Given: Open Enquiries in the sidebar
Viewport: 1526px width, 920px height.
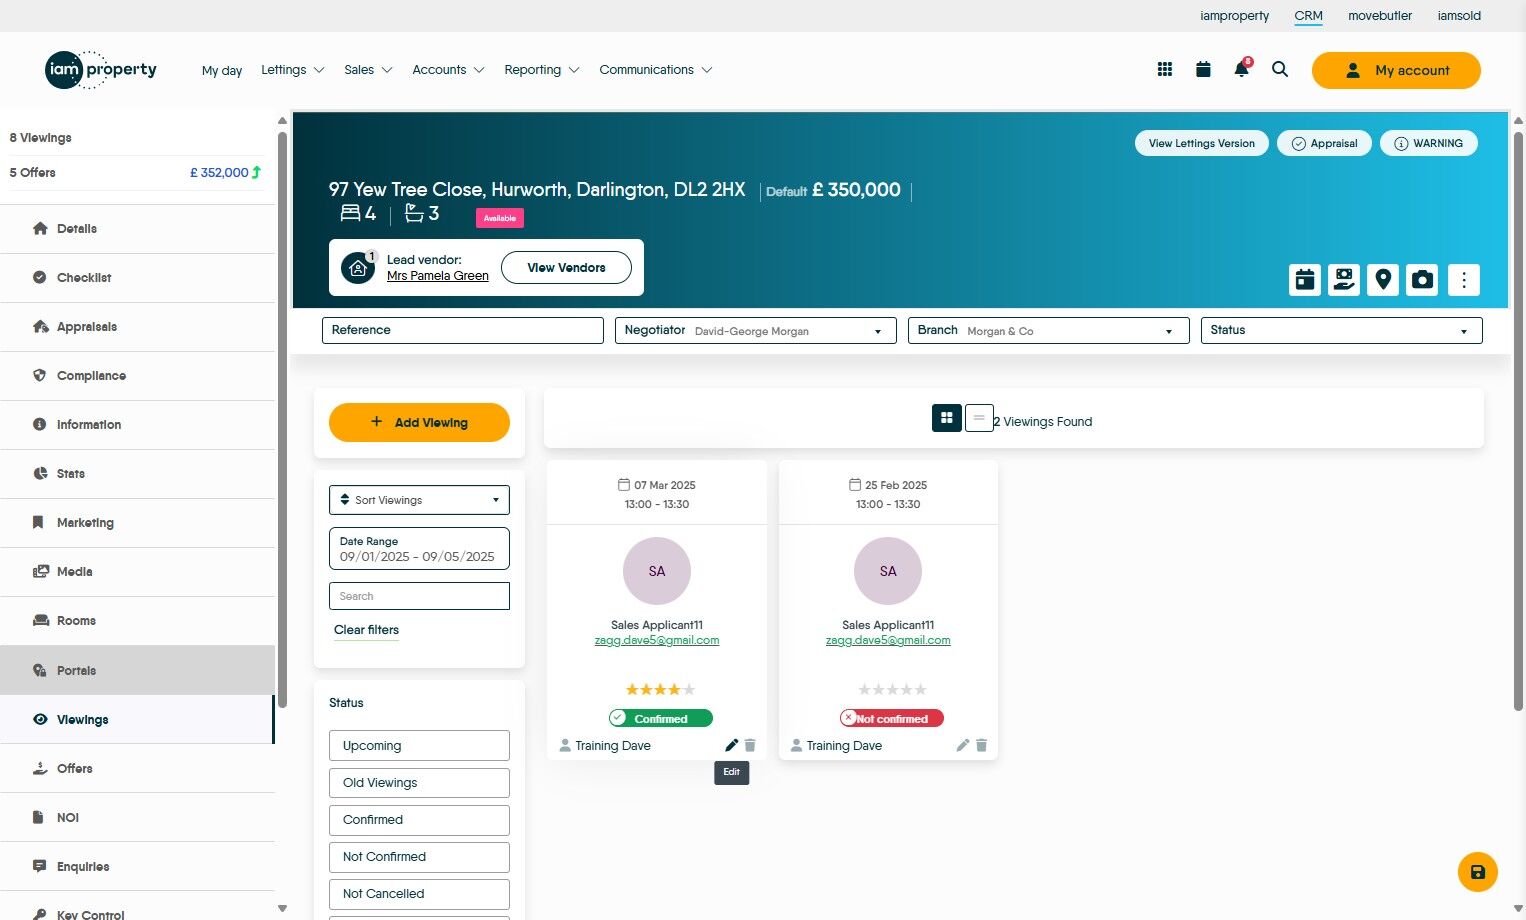Looking at the screenshot, I should [x=137, y=867].
